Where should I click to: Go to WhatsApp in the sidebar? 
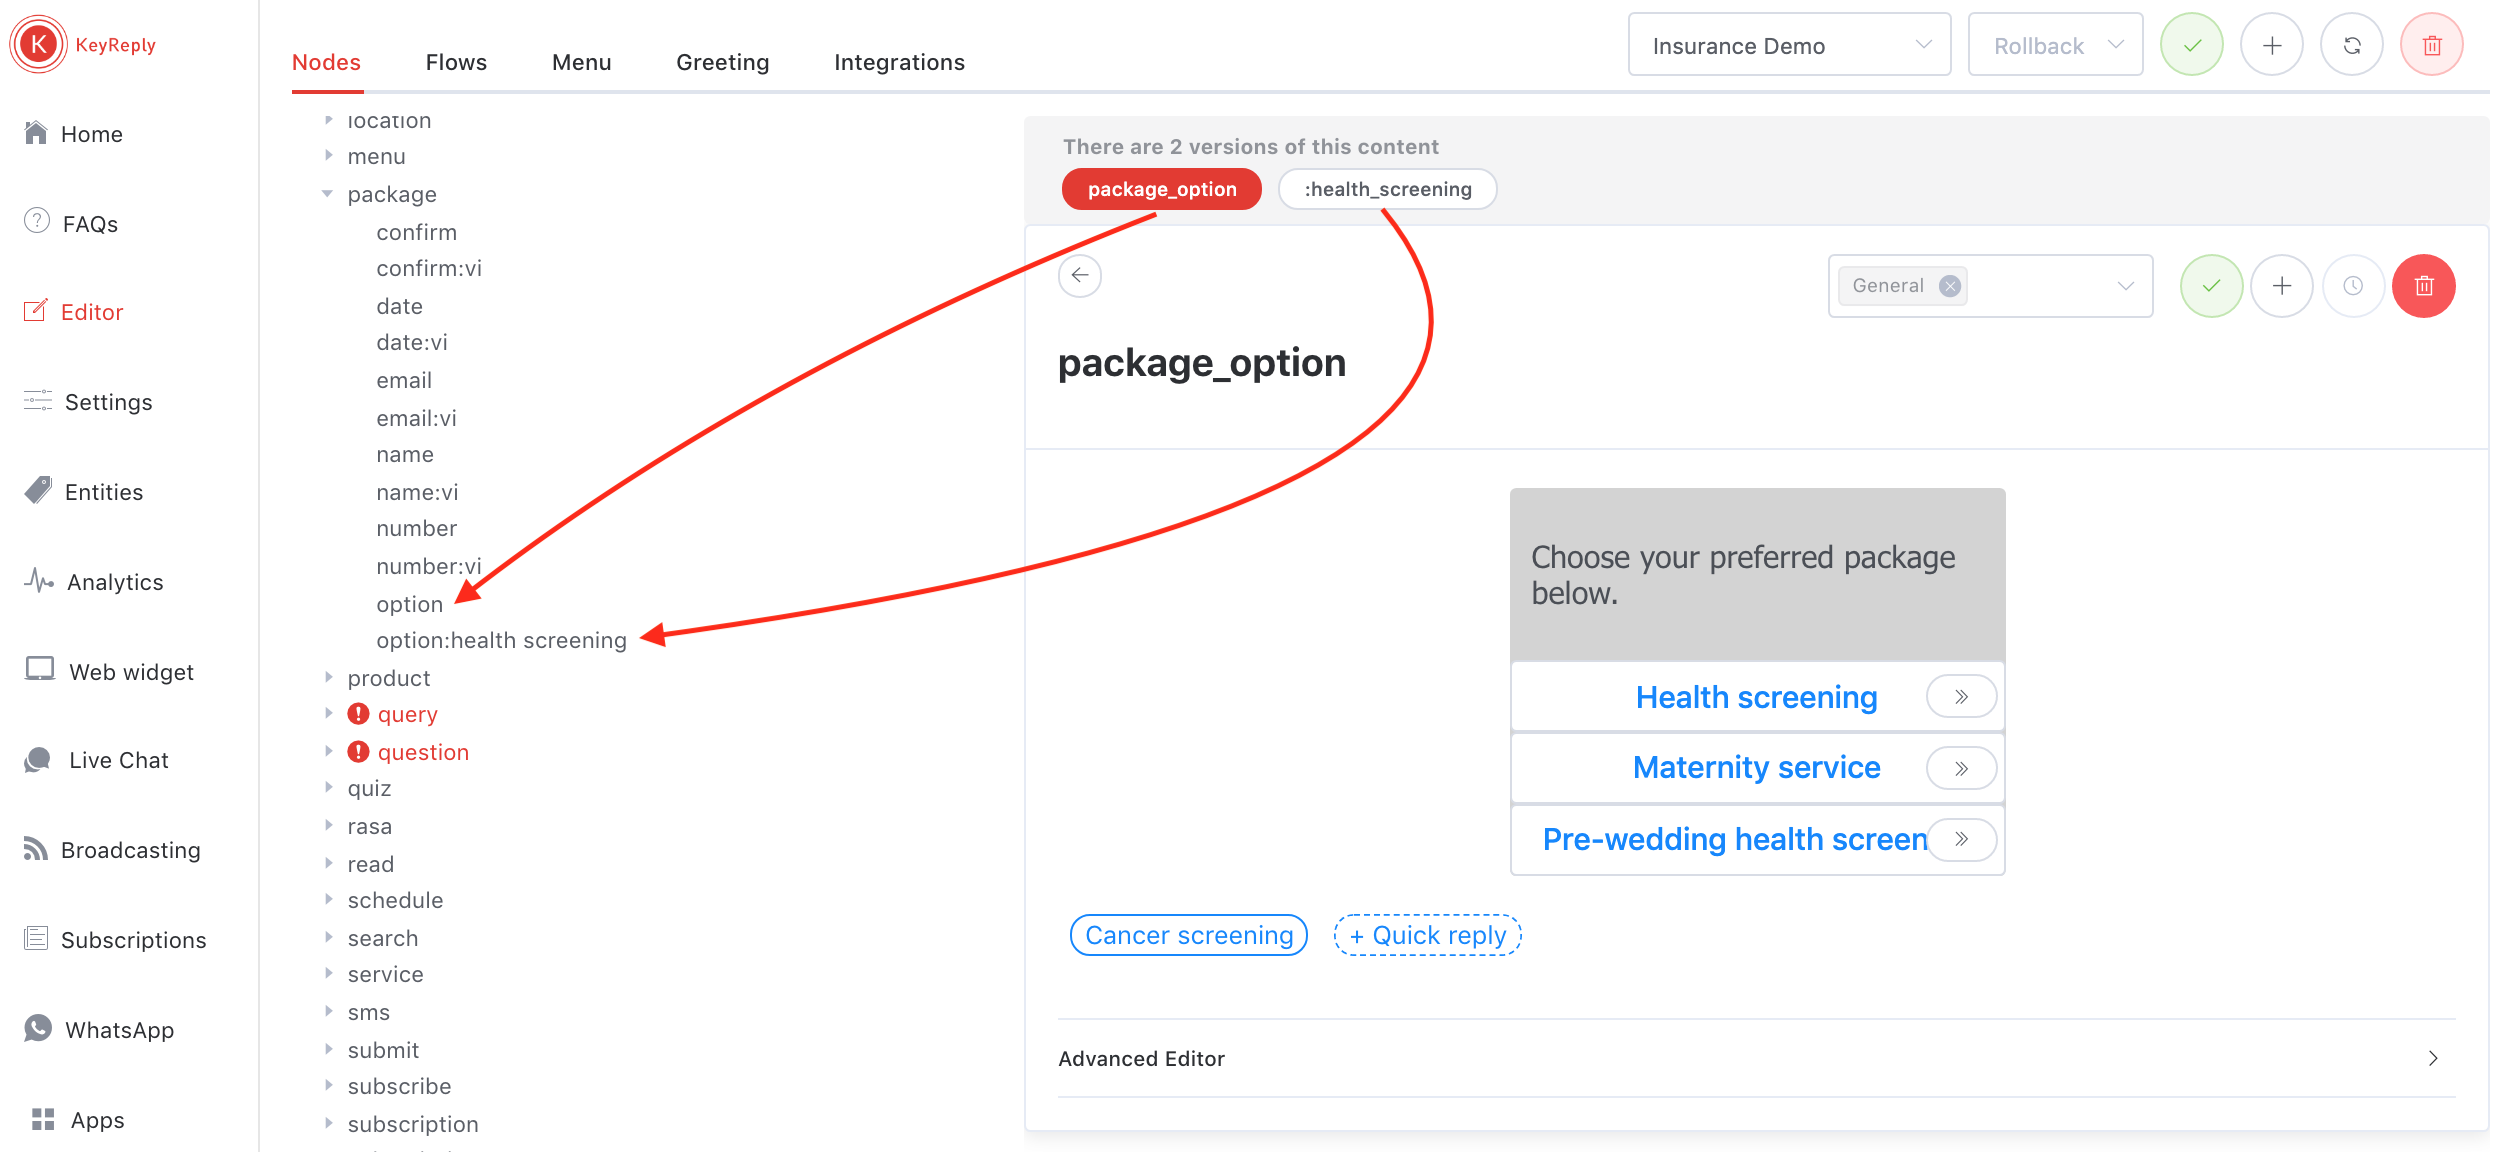click(x=119, y=1030)
